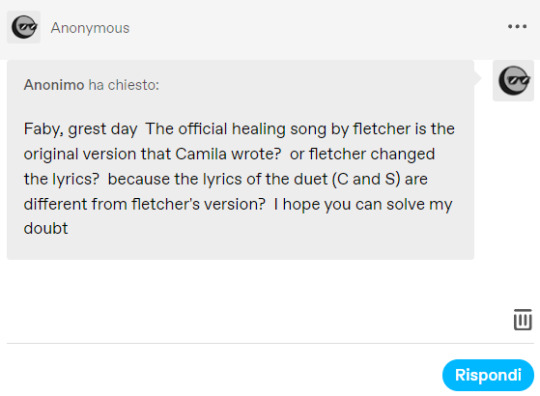
Task: Click the '(C and S)' text
Action: pyautogui.click(x=366, y=179)
